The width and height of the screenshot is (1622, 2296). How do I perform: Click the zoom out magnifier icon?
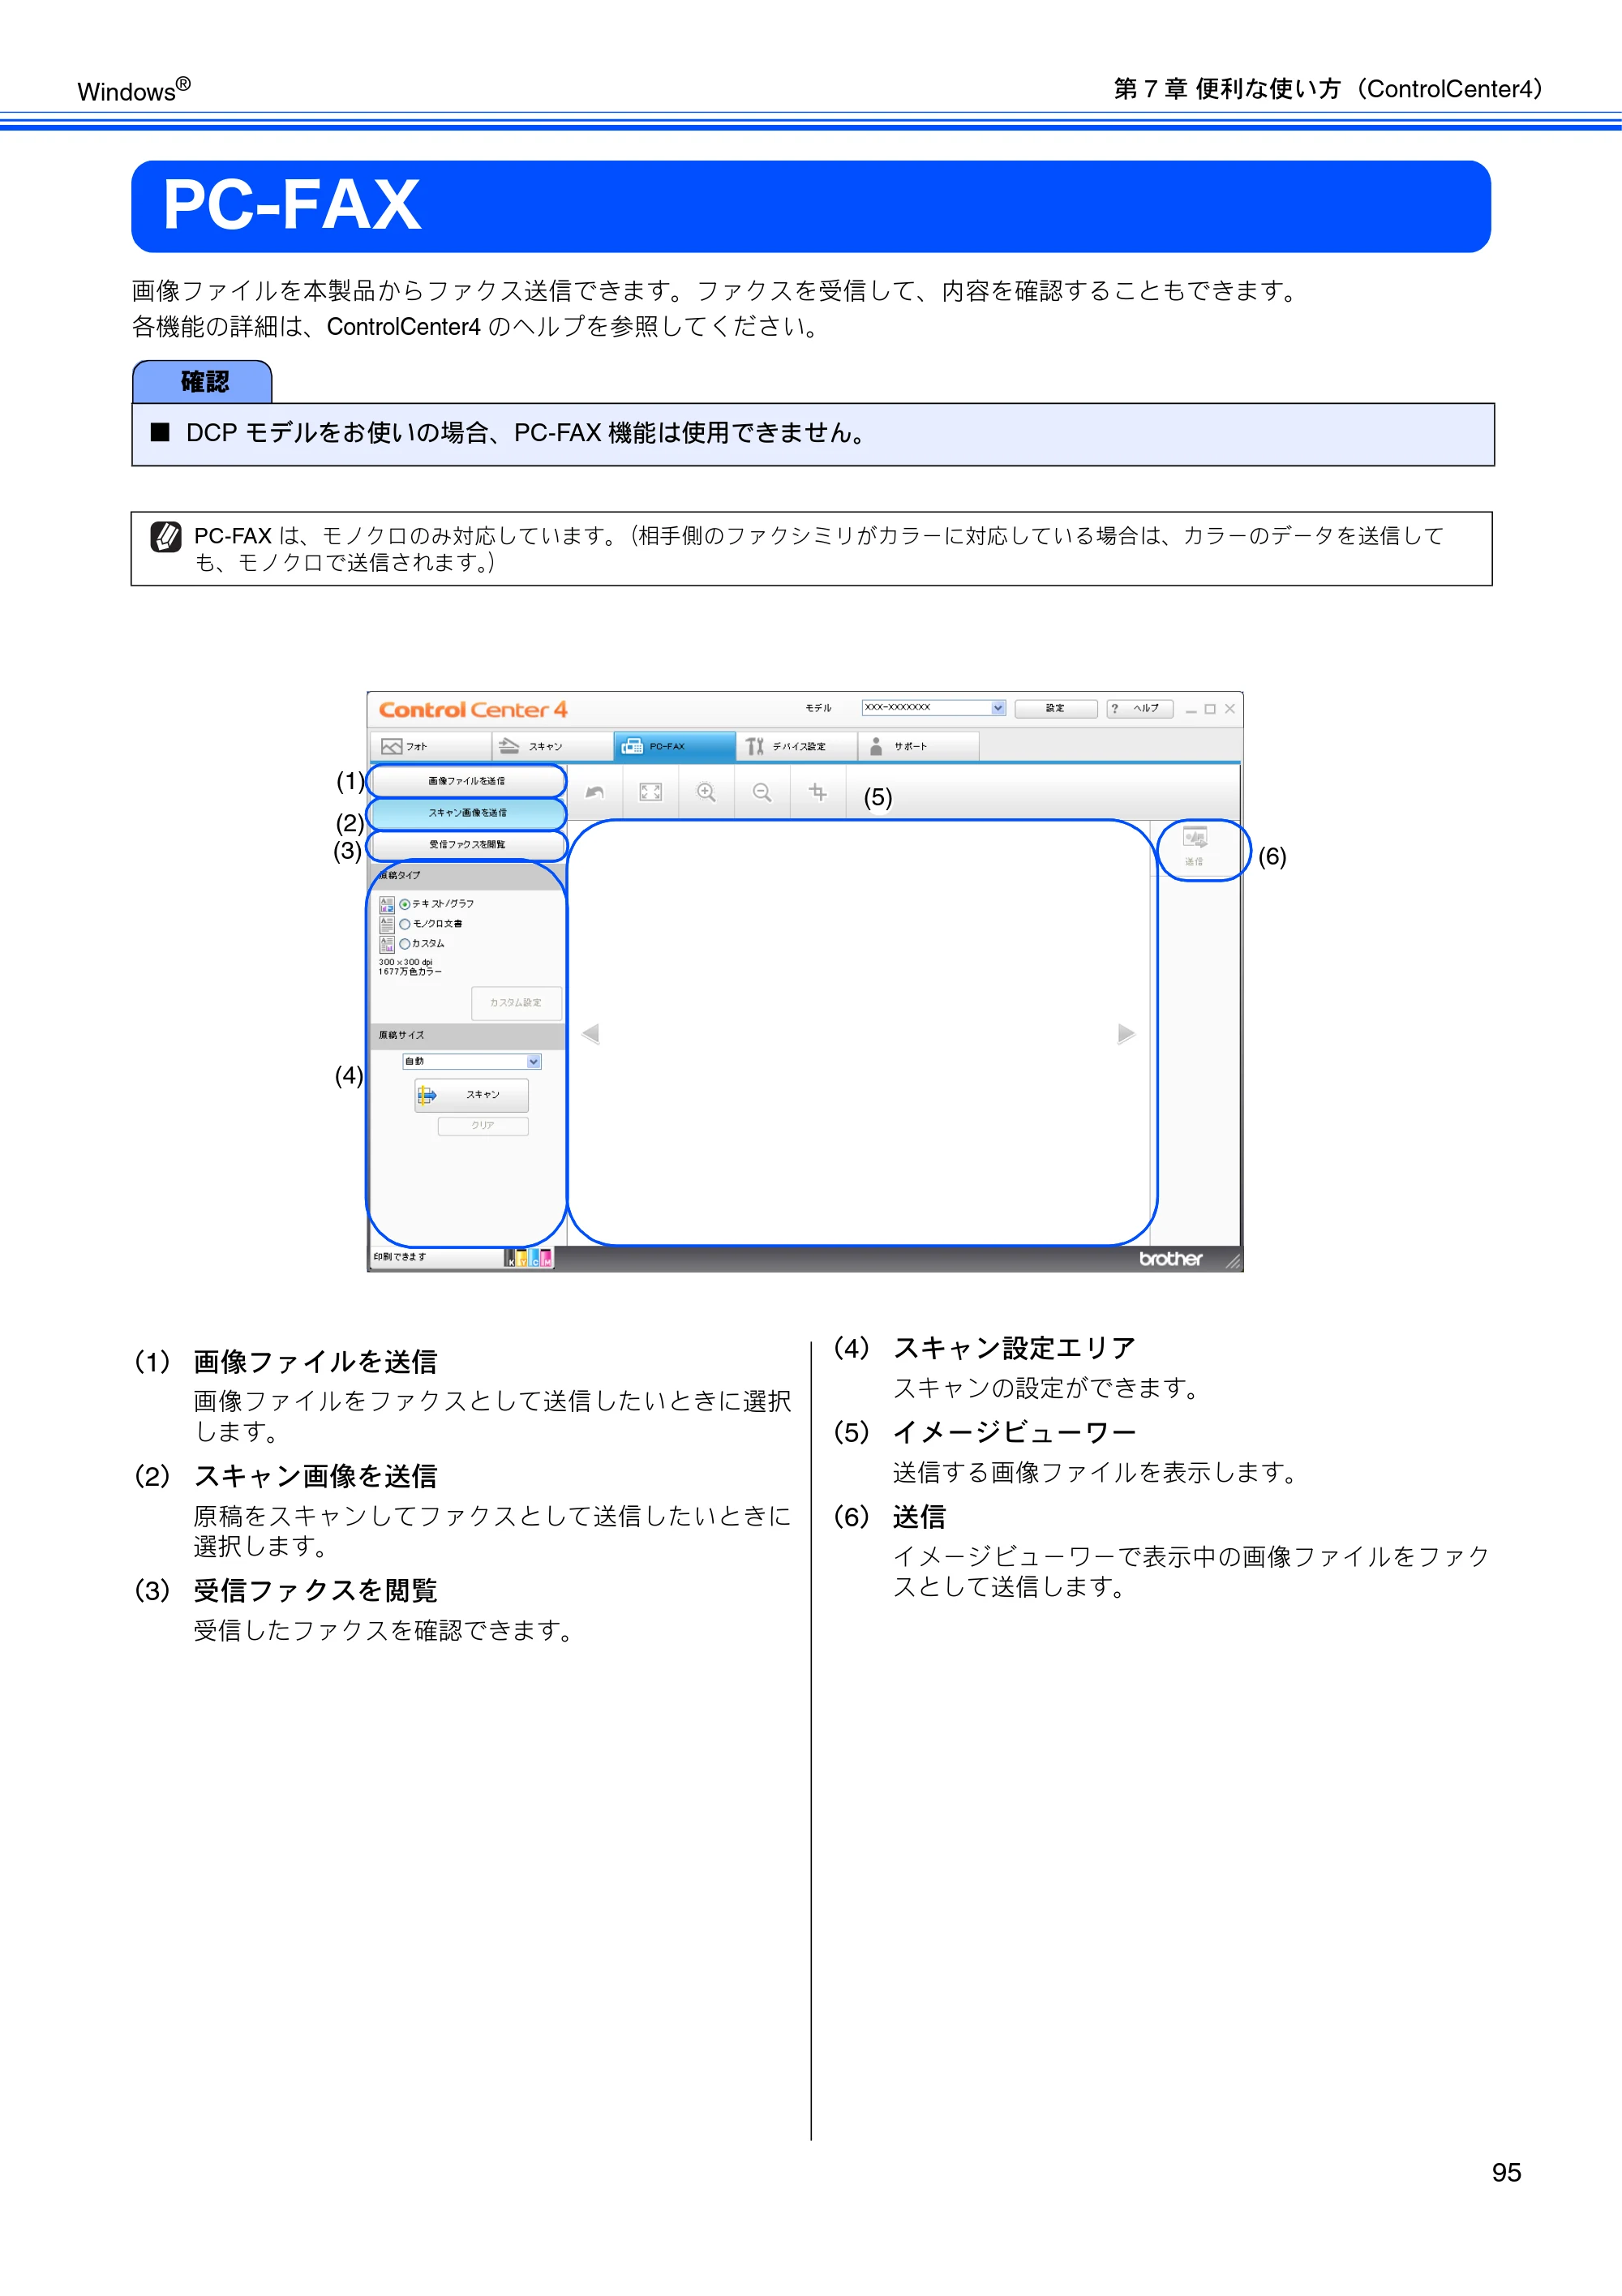(763, 793)
